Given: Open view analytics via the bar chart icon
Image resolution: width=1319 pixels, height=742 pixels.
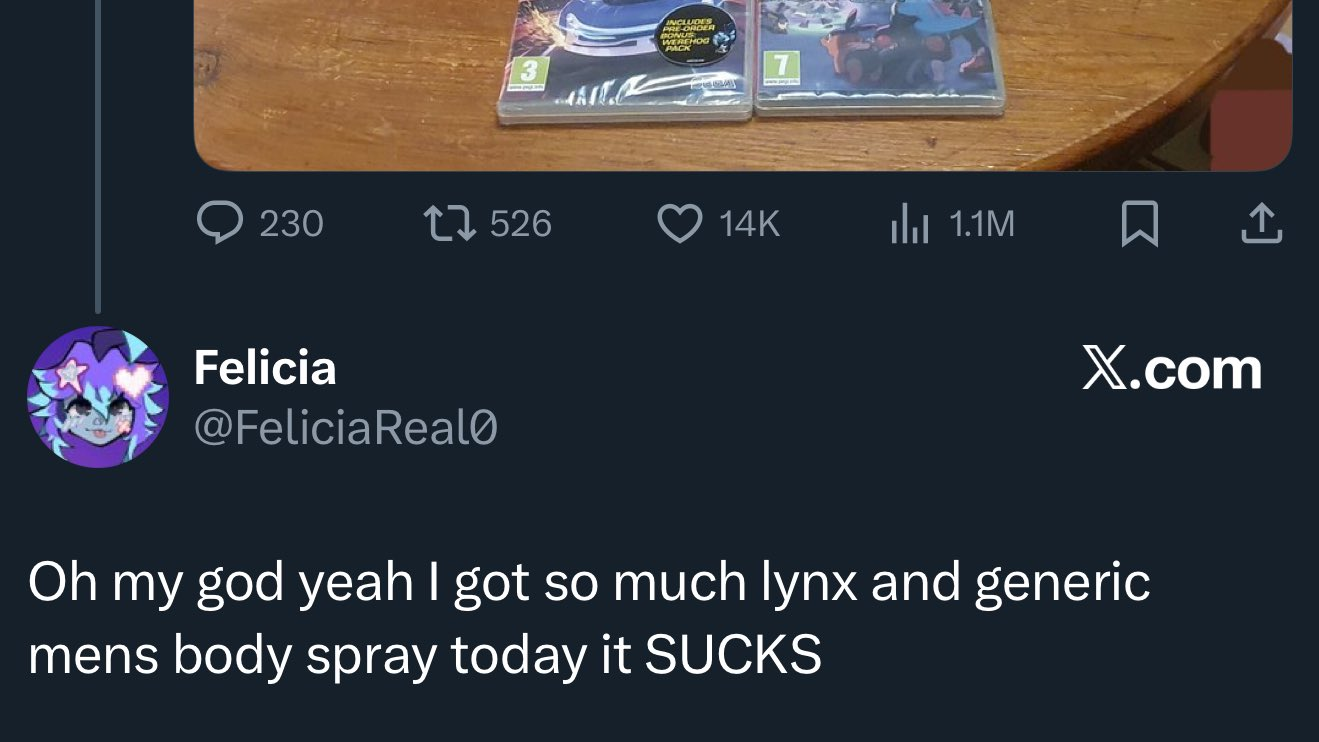Looking at the screenshot, I should 910,224.
